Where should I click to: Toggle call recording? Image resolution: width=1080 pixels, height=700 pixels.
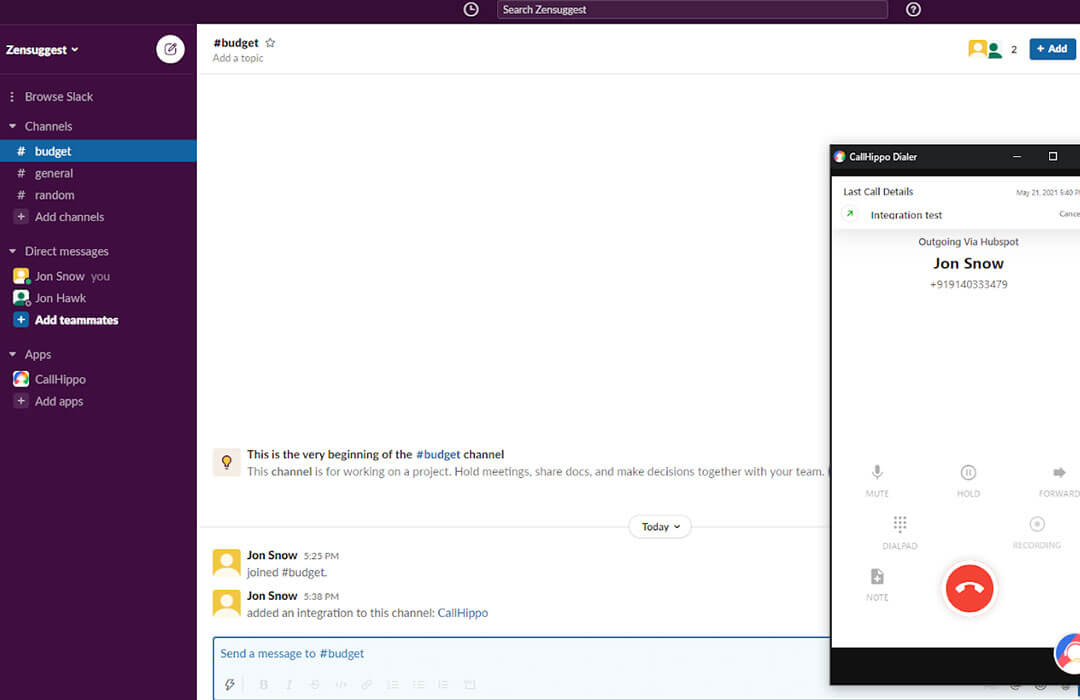point(1037,532)
